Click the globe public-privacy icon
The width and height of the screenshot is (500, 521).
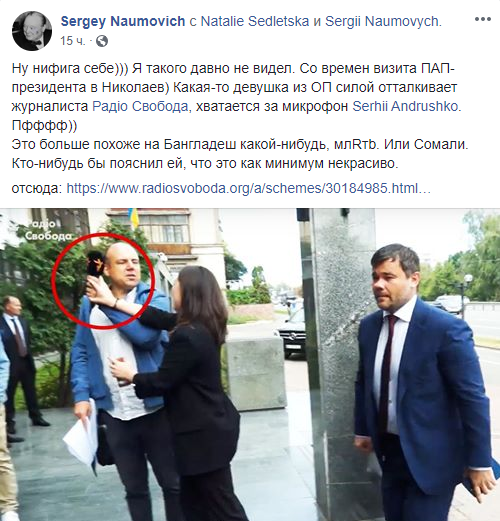pos(102,41)
